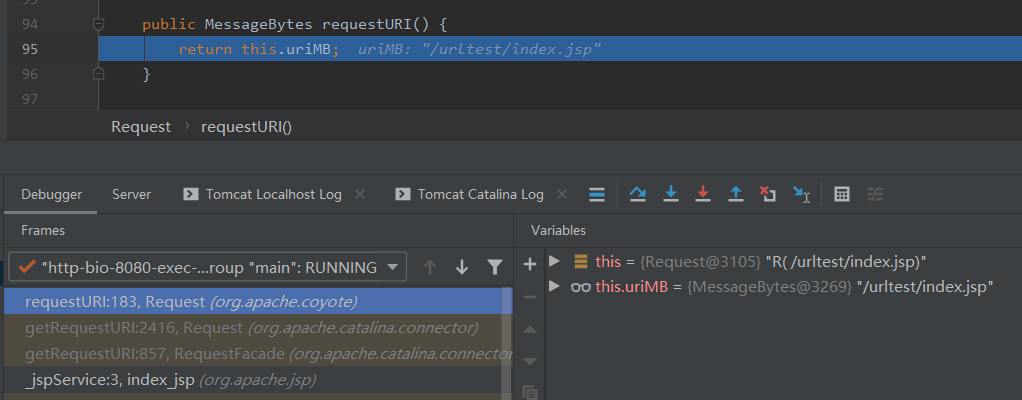Click the Step Over debugger icon
Screen dimensions: 1022x400
pyautogui.click(x=637, y=194)
